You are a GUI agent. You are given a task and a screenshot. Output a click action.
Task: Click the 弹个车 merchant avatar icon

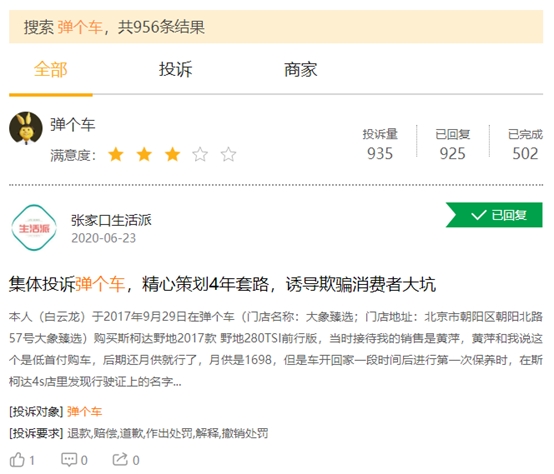[x=26, y=129]
